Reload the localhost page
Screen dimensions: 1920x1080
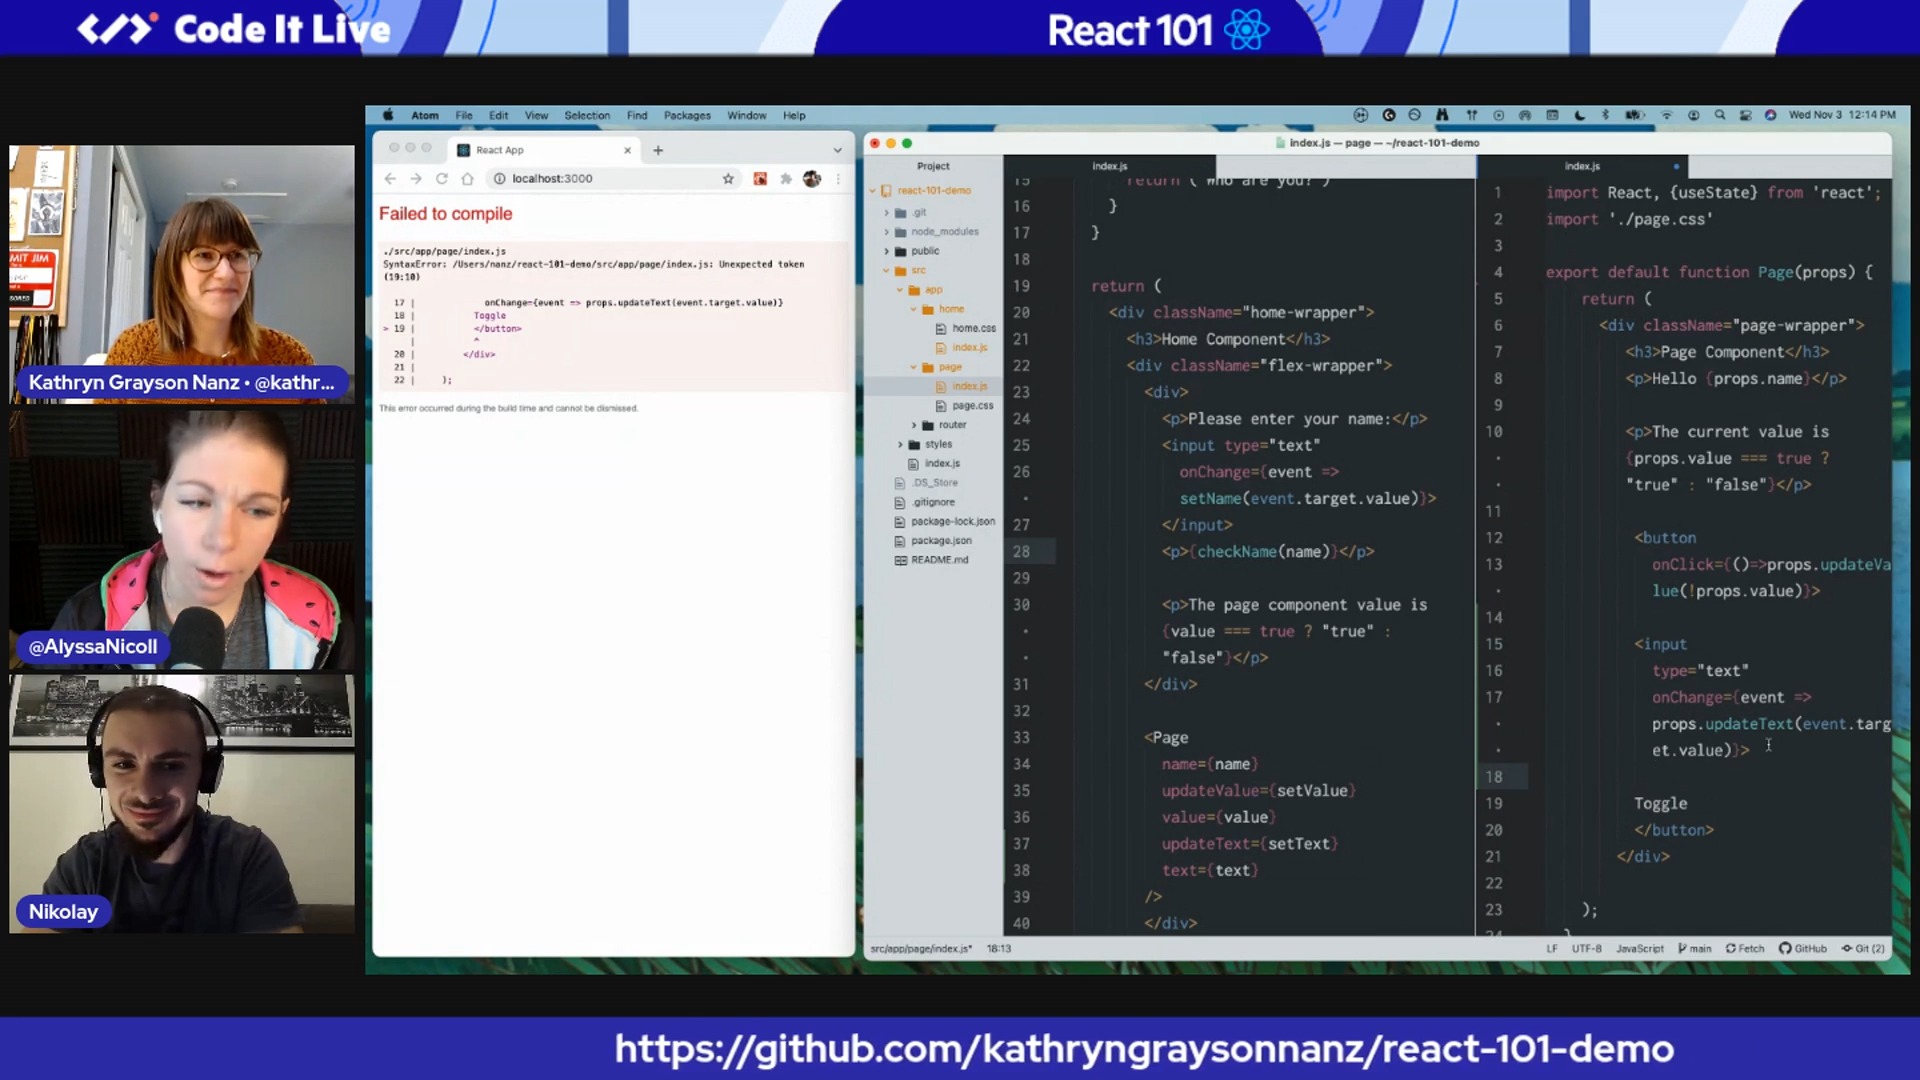(x=441, y=178)
